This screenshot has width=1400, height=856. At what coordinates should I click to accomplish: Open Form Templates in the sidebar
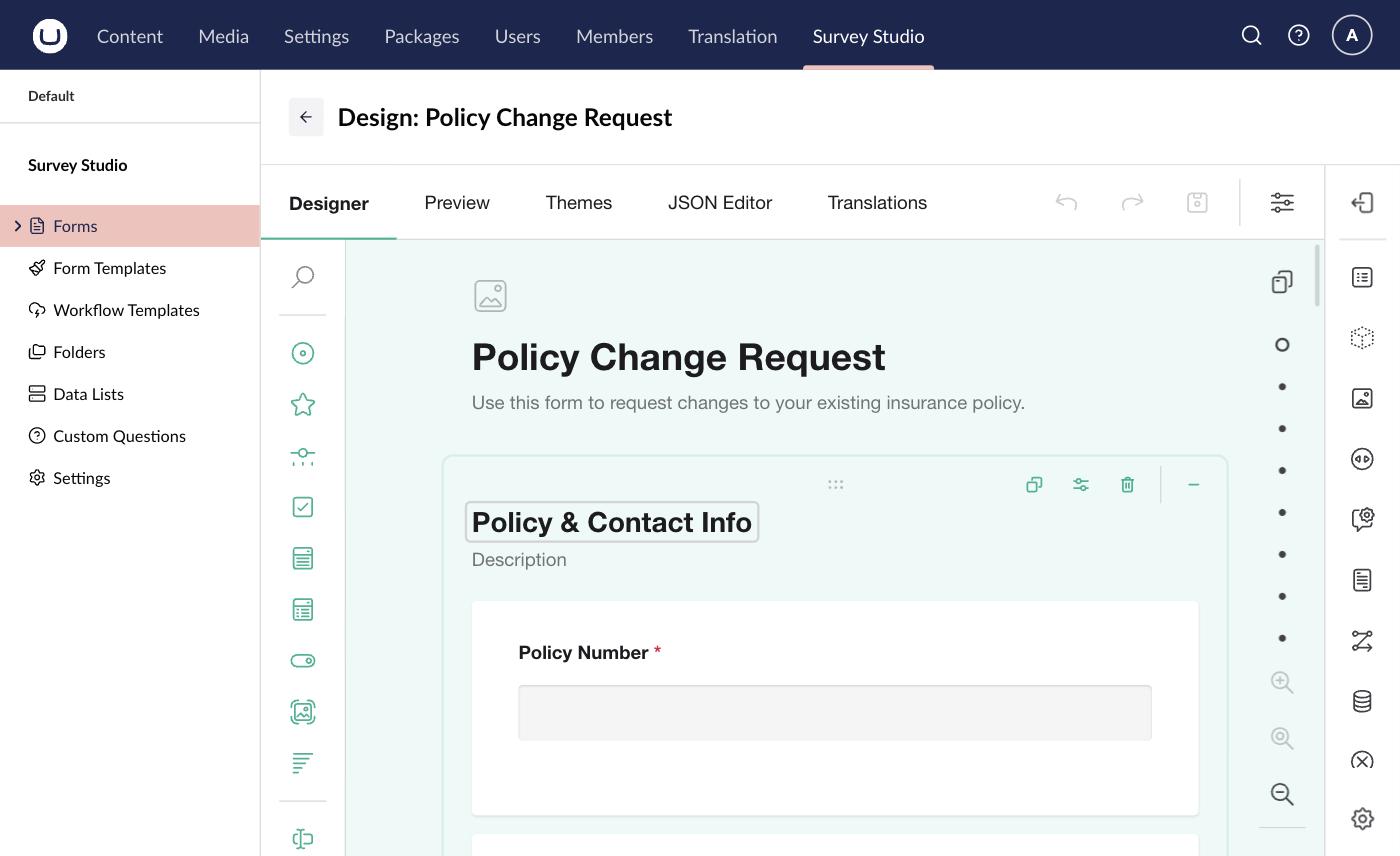click(x=130, y=268)
